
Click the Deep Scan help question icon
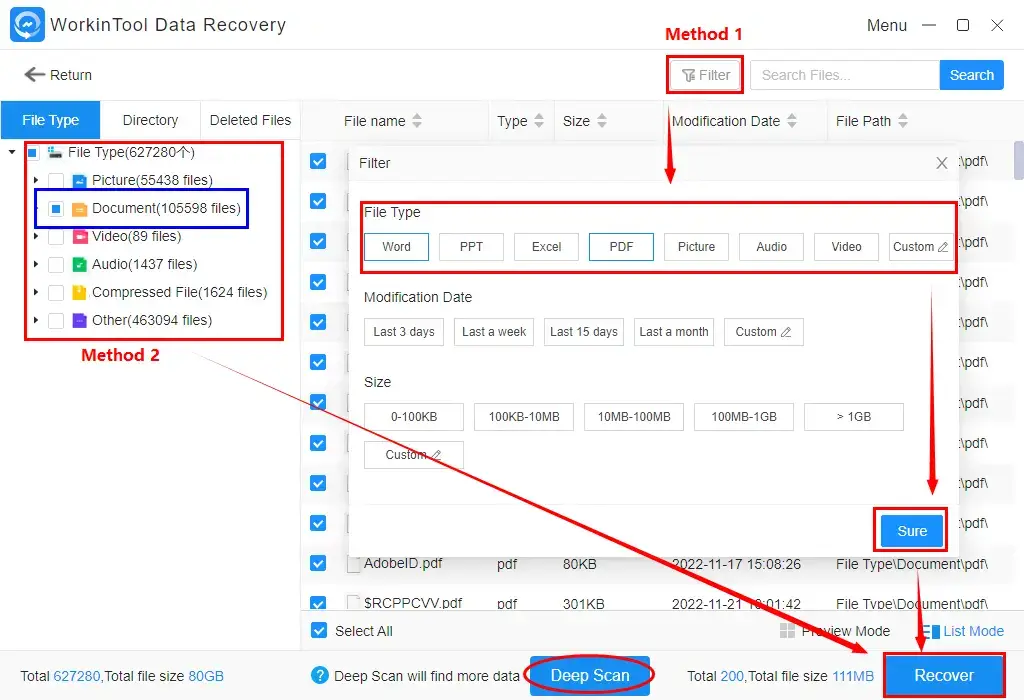coord(320,675)
